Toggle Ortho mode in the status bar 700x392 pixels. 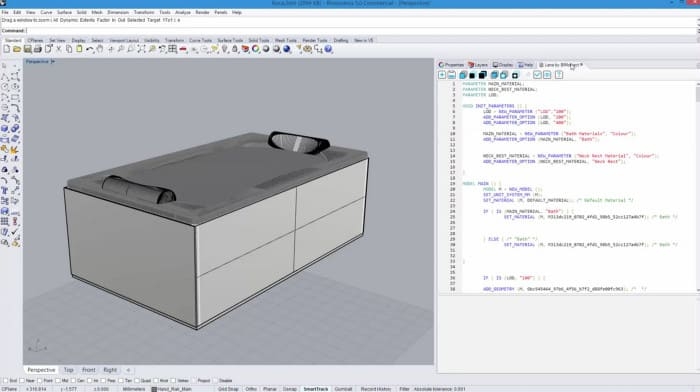coord(251,389)
